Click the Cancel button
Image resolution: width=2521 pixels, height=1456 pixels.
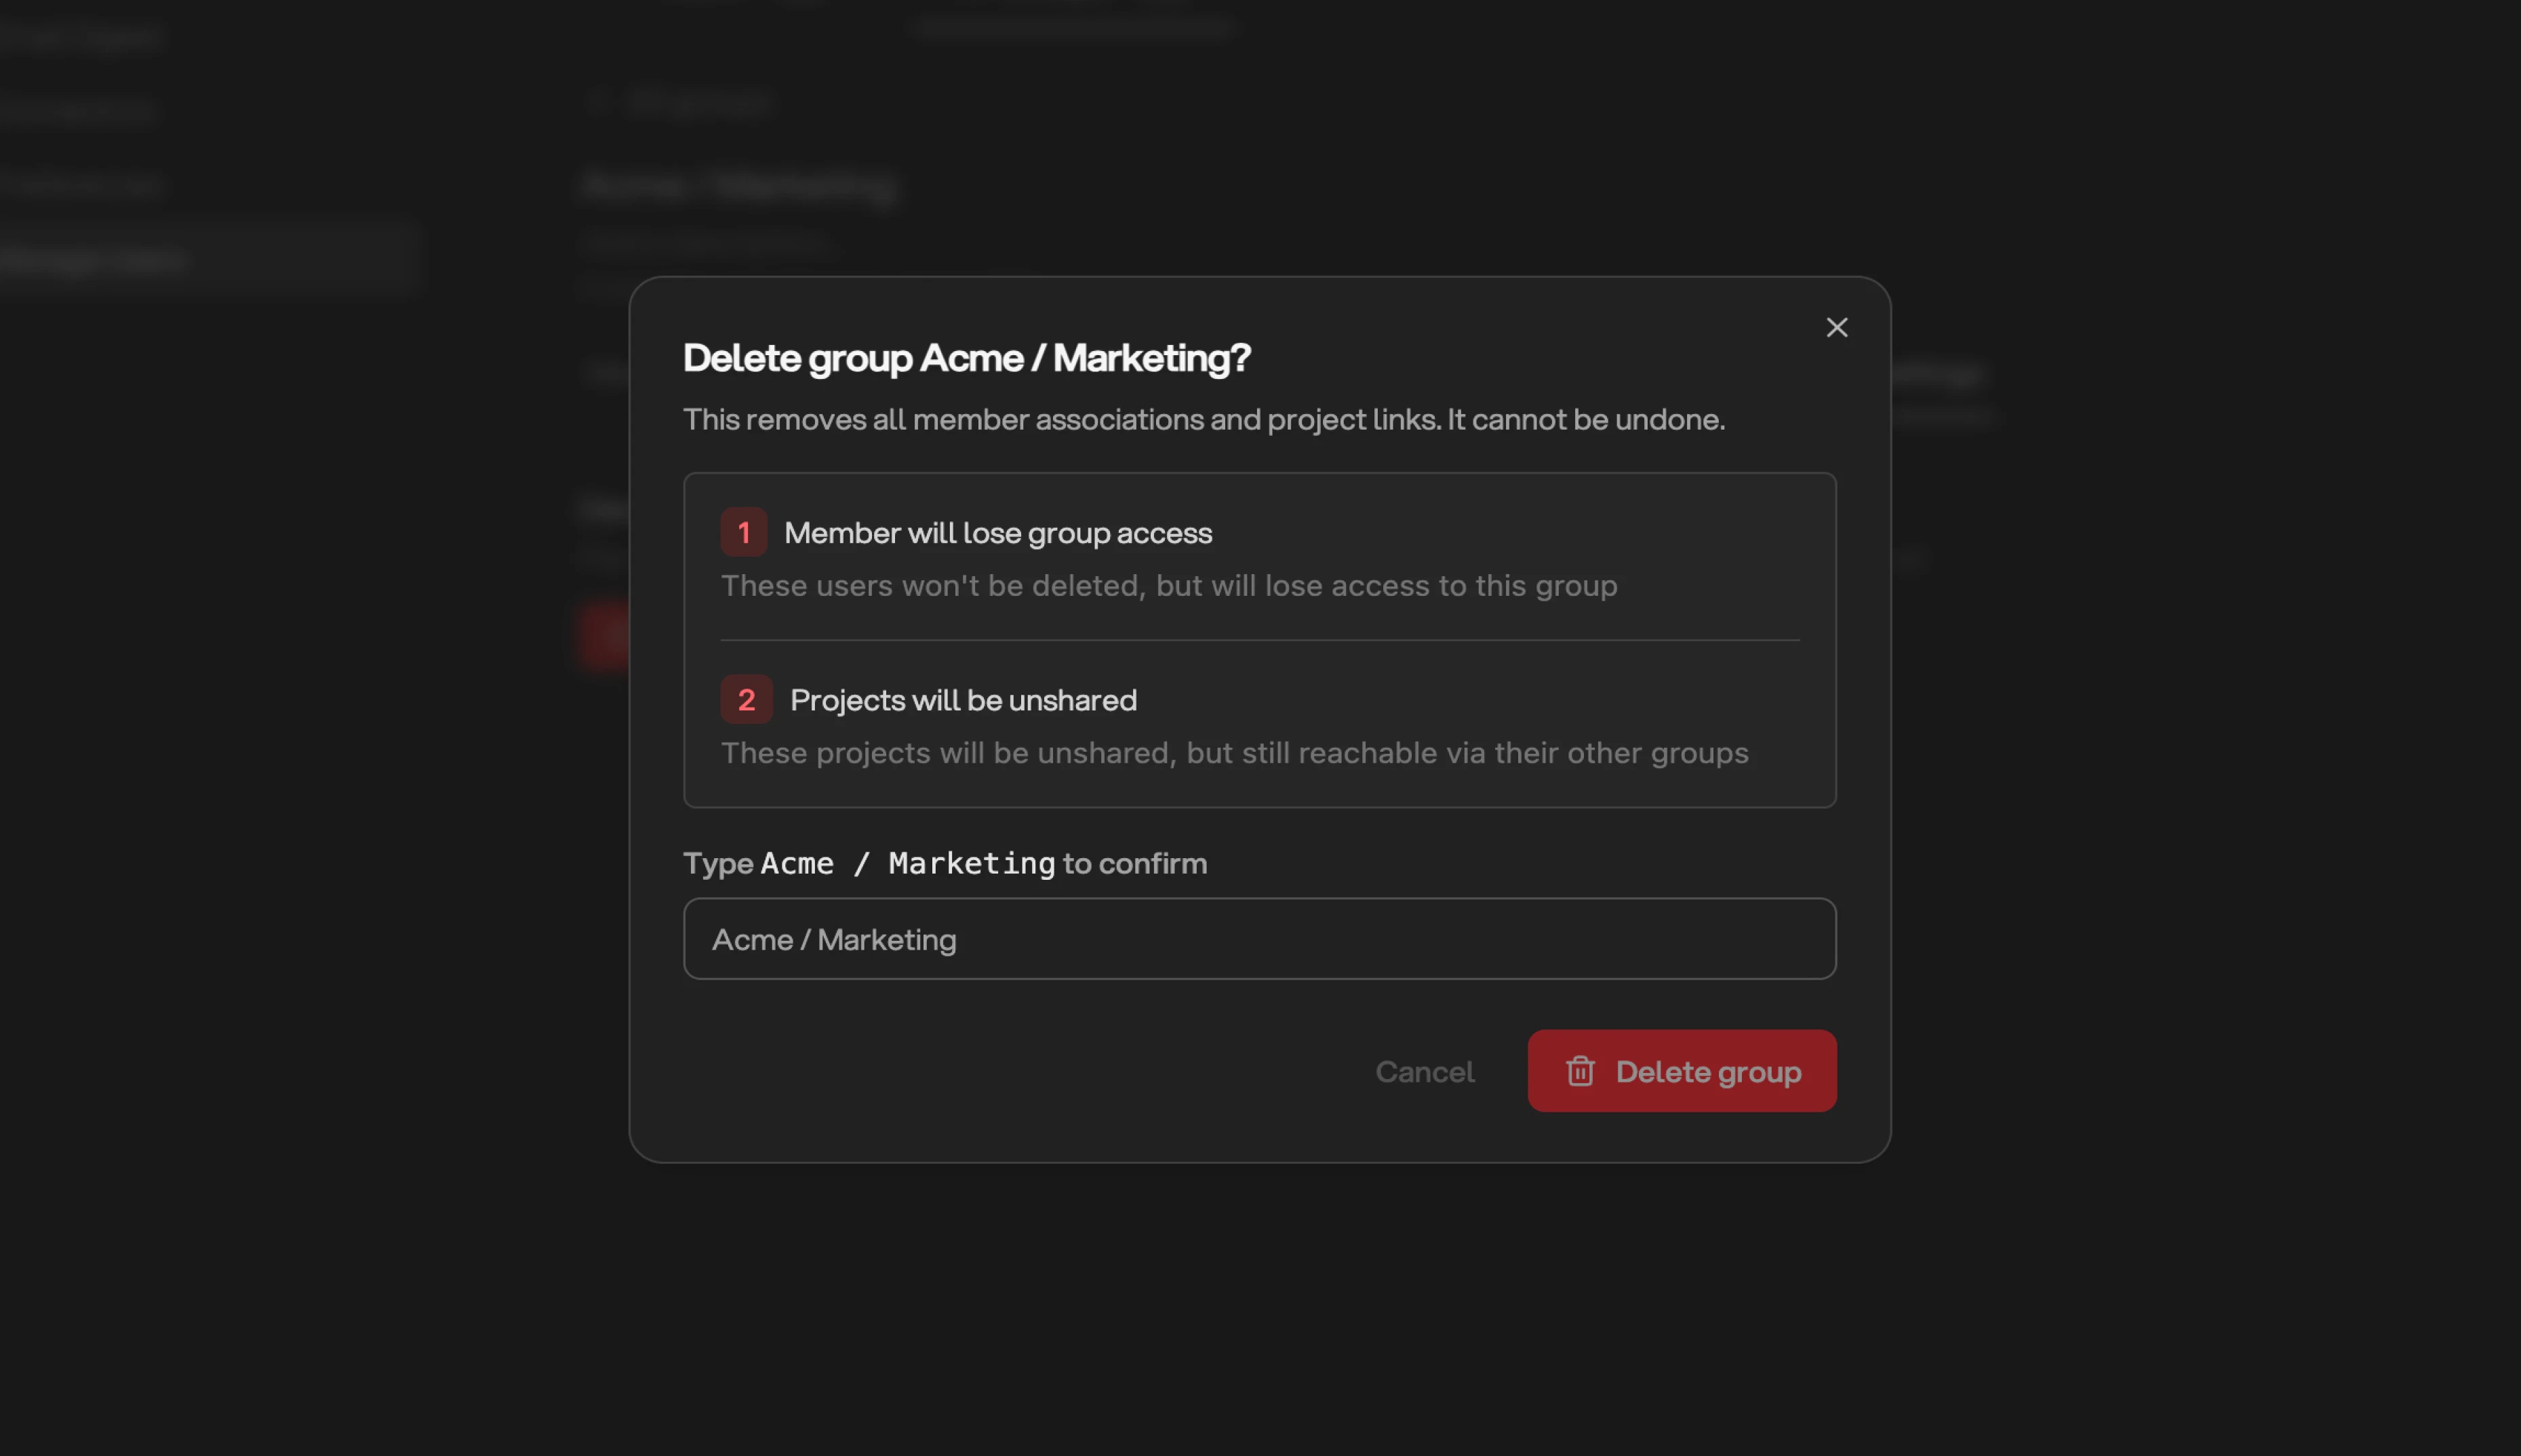[1424, 1071]
